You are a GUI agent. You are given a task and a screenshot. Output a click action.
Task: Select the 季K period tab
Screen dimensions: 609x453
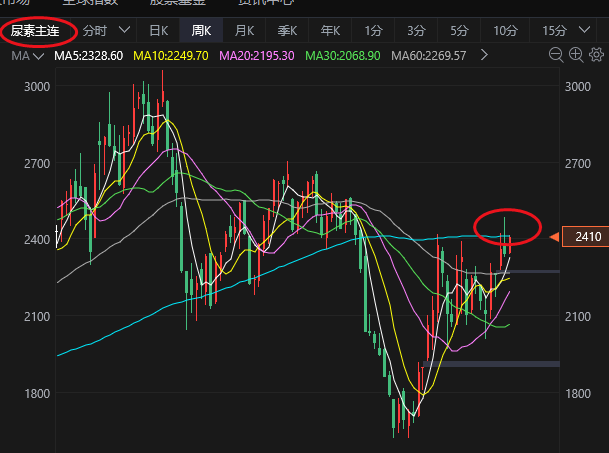point(288,31)
